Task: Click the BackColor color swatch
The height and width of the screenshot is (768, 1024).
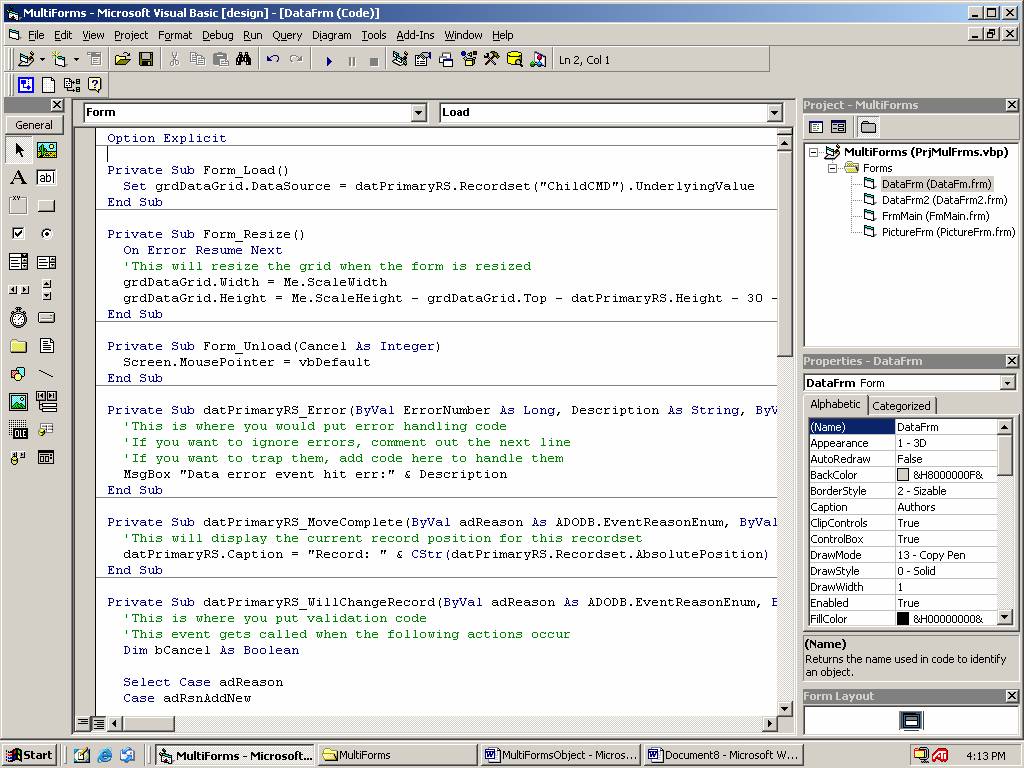Action: pos(903,475)
